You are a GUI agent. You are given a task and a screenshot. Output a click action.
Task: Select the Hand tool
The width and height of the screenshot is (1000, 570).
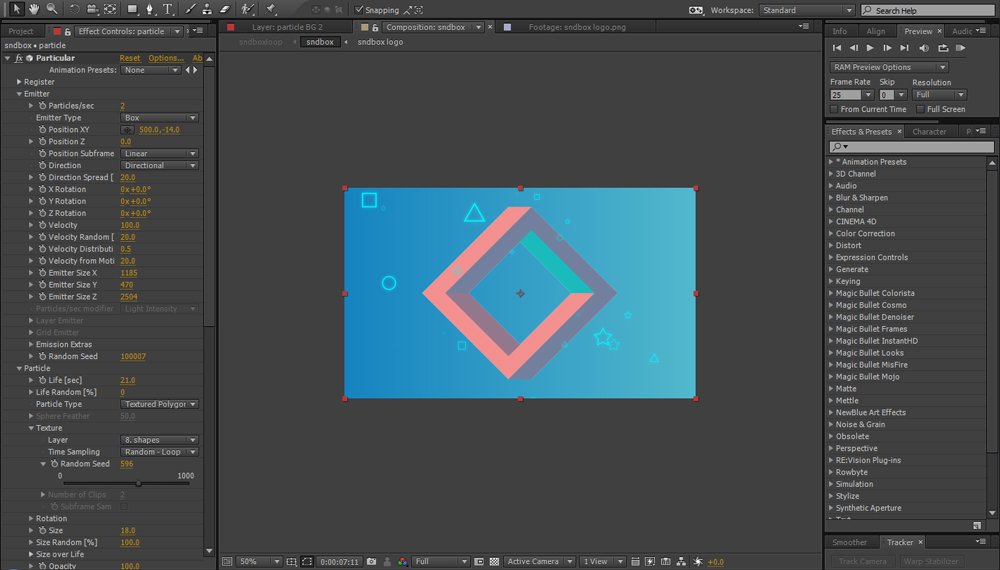[34, 9]
